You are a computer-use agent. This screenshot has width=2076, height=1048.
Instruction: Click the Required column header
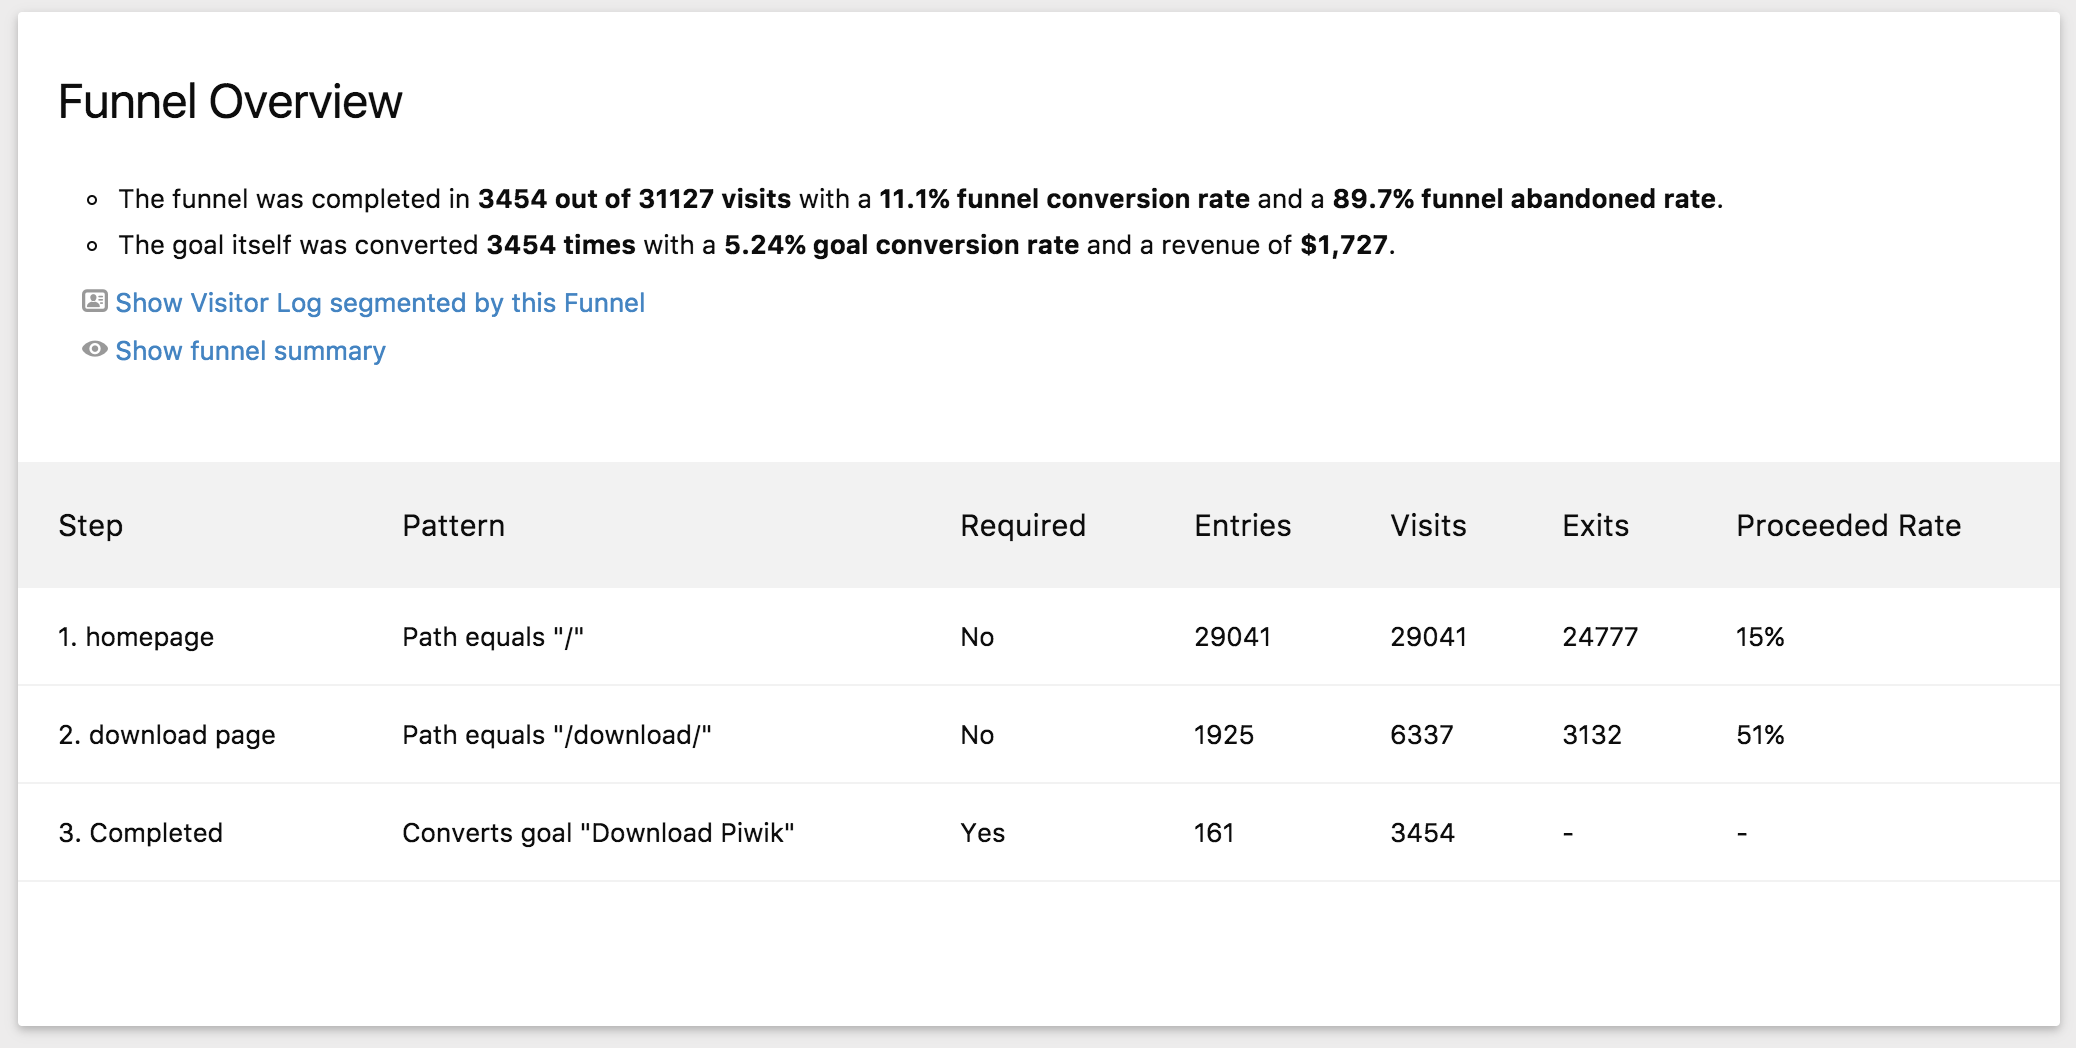coord(1022,526)
